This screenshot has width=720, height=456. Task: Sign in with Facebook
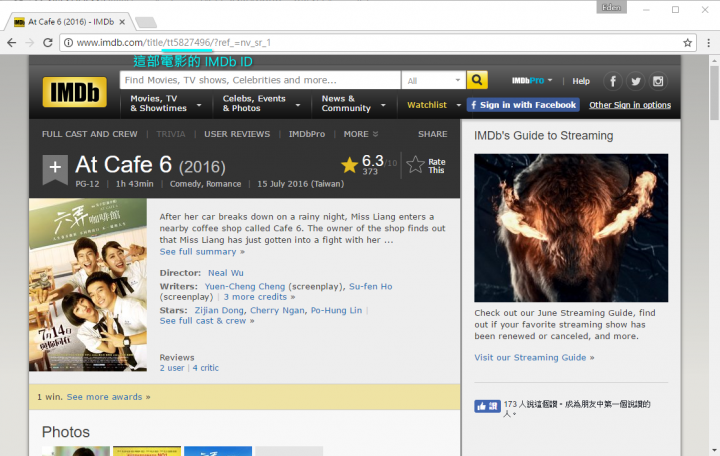(523, 105)
